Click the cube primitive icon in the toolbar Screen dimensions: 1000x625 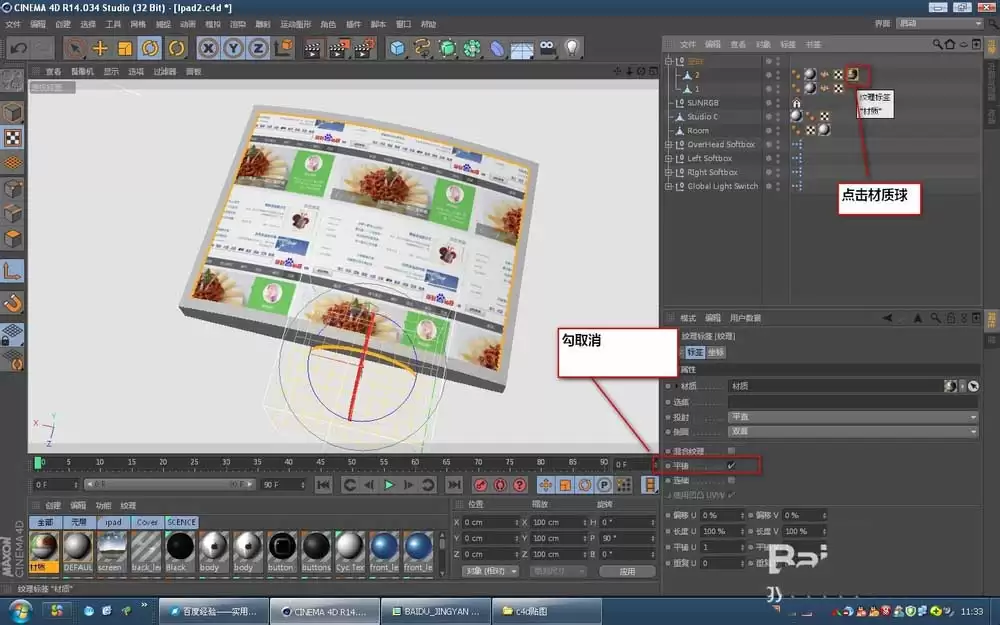(397, 48)
